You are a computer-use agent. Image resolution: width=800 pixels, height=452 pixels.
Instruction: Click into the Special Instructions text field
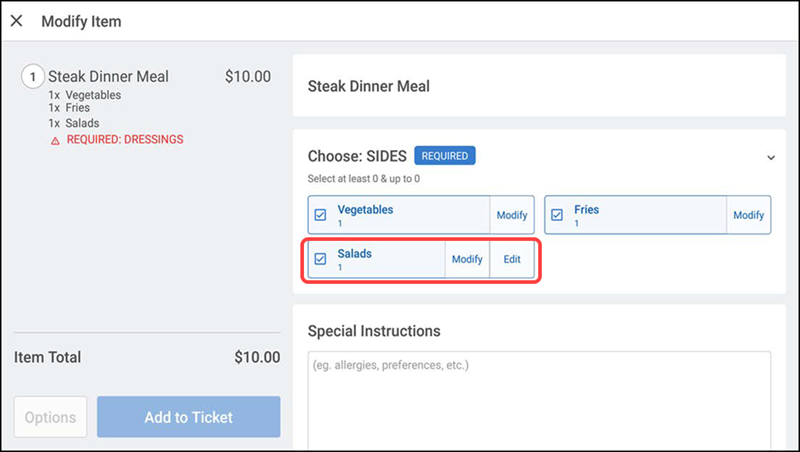click(539, 400)
